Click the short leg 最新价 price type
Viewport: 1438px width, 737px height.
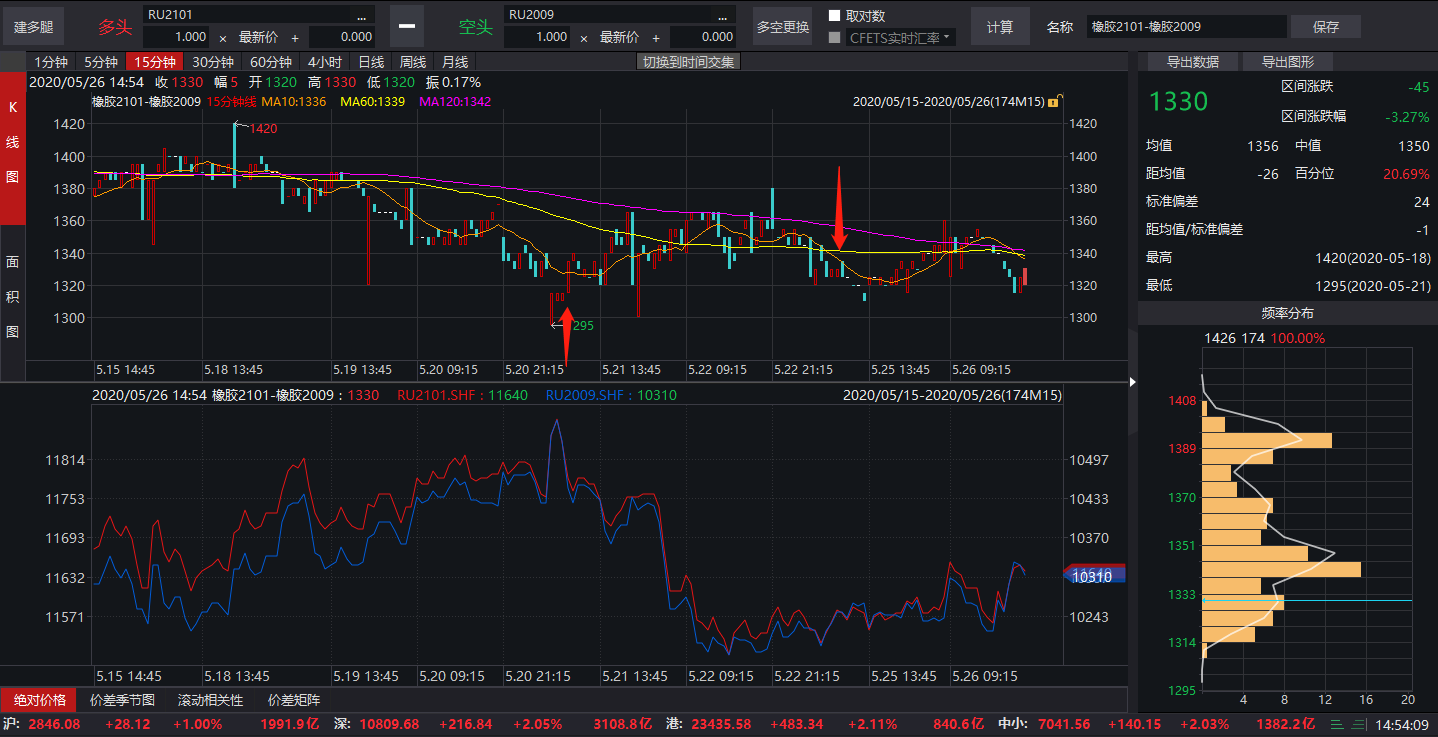pos(619,37)
